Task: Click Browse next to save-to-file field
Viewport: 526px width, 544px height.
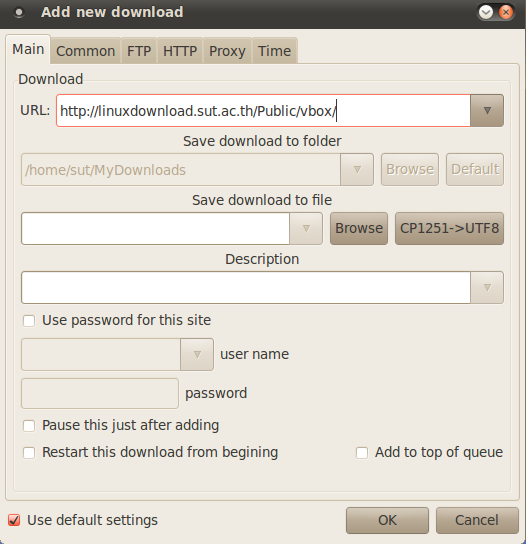Action: pos(359,228)
